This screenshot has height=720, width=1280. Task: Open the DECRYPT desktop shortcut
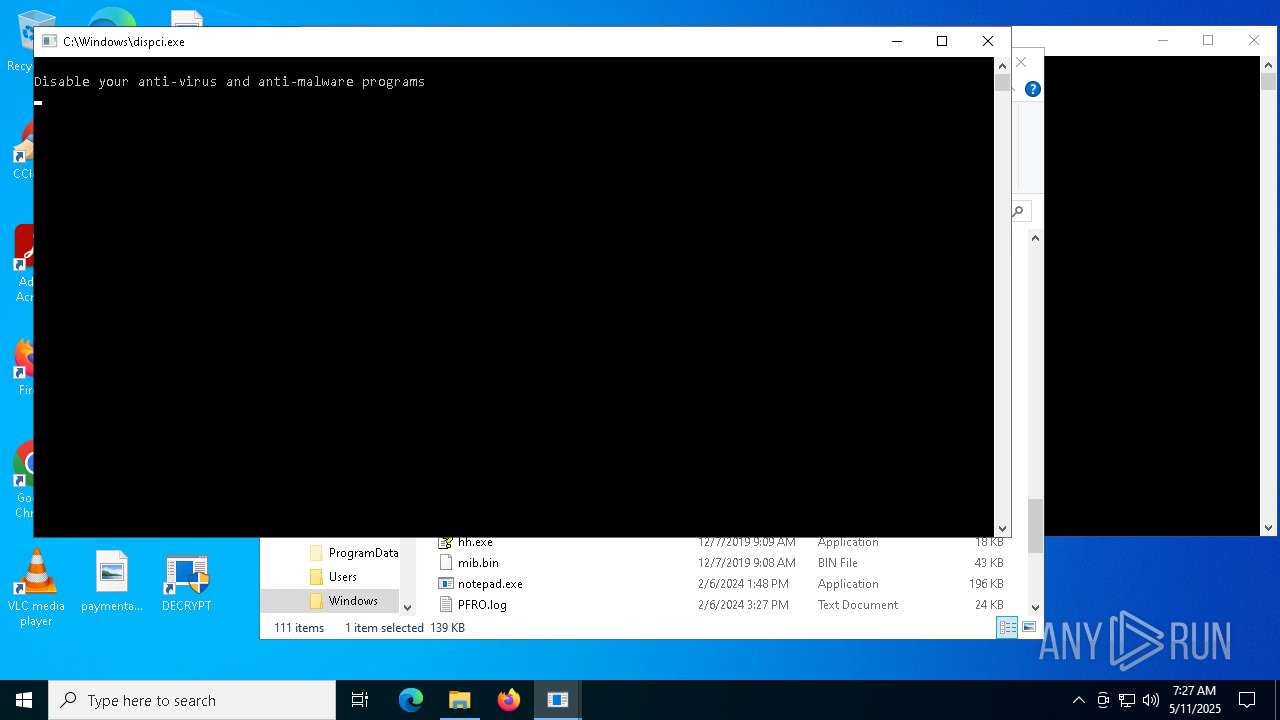186,582
